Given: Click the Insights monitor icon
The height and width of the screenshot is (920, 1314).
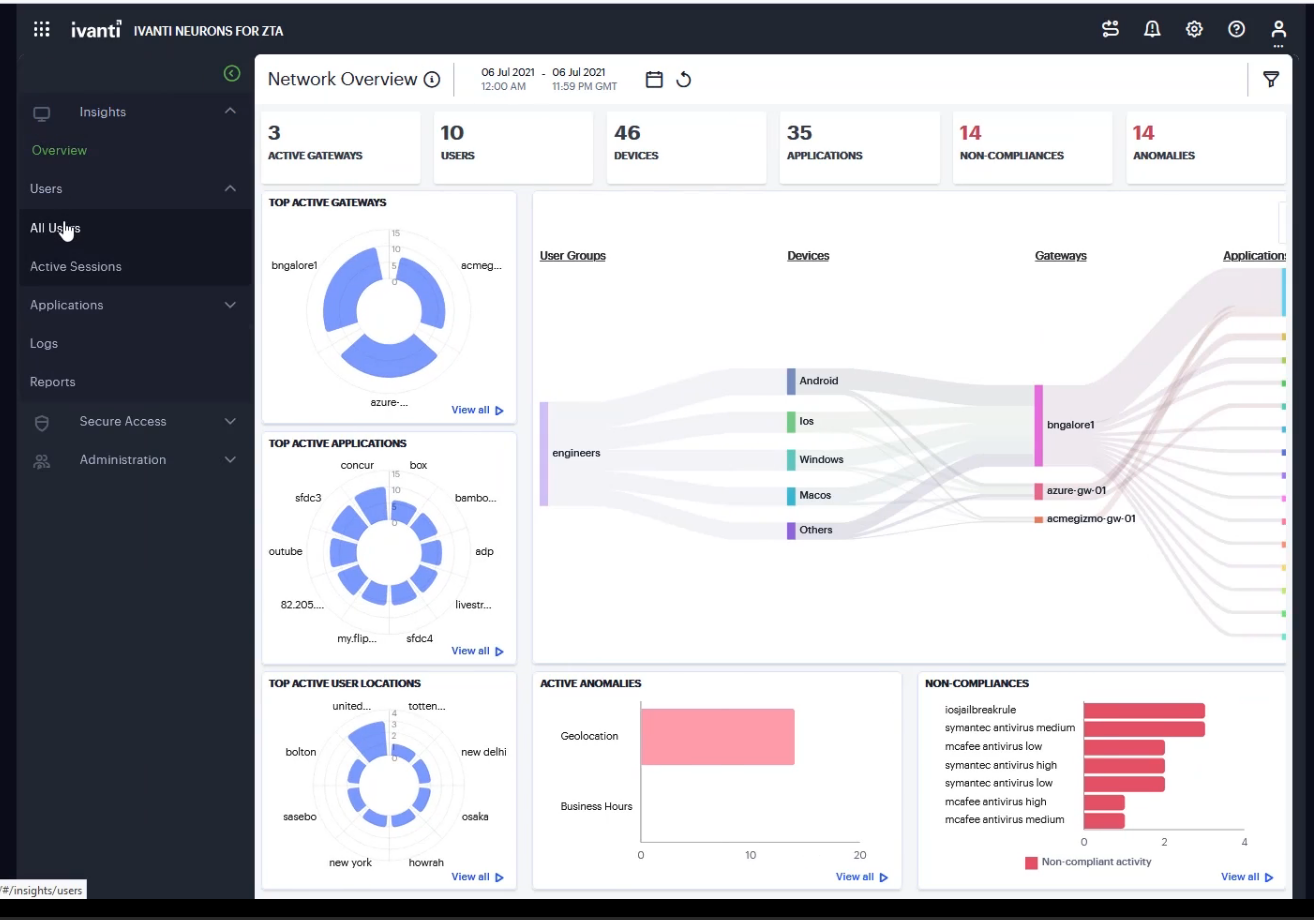Looking at the screenshot, I should 42,113.
